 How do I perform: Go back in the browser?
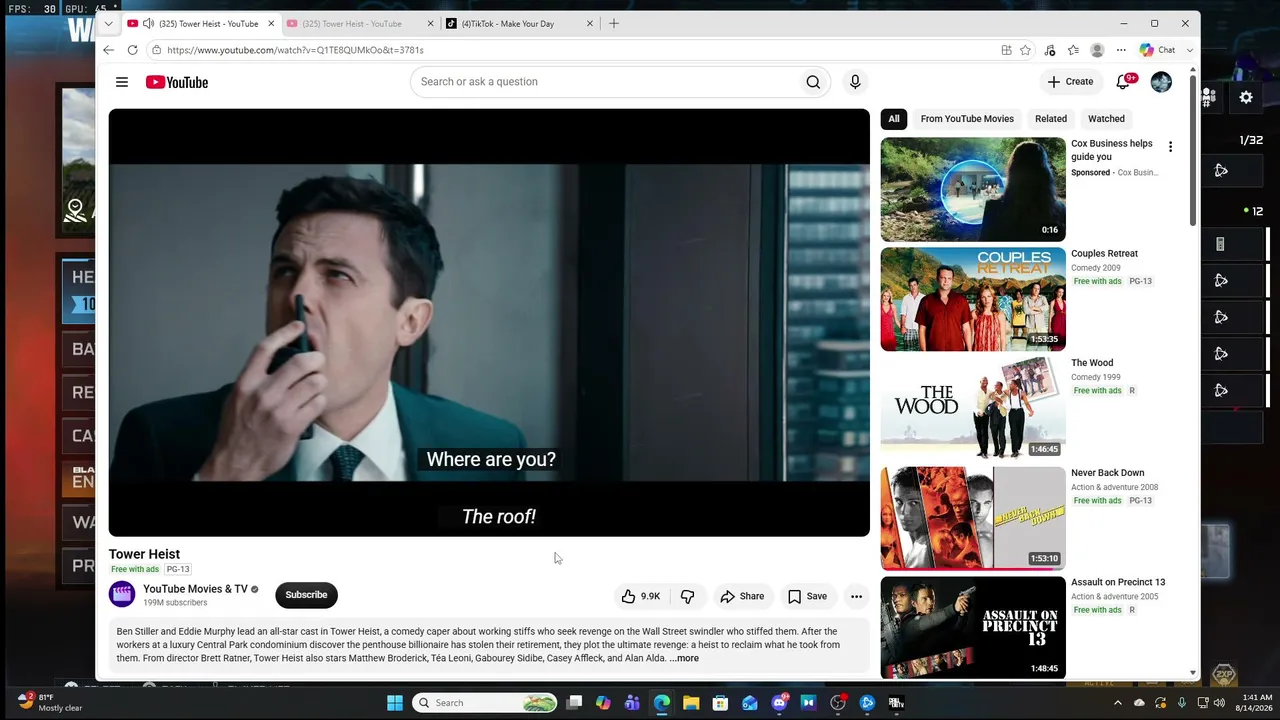(x=108, y=50)
